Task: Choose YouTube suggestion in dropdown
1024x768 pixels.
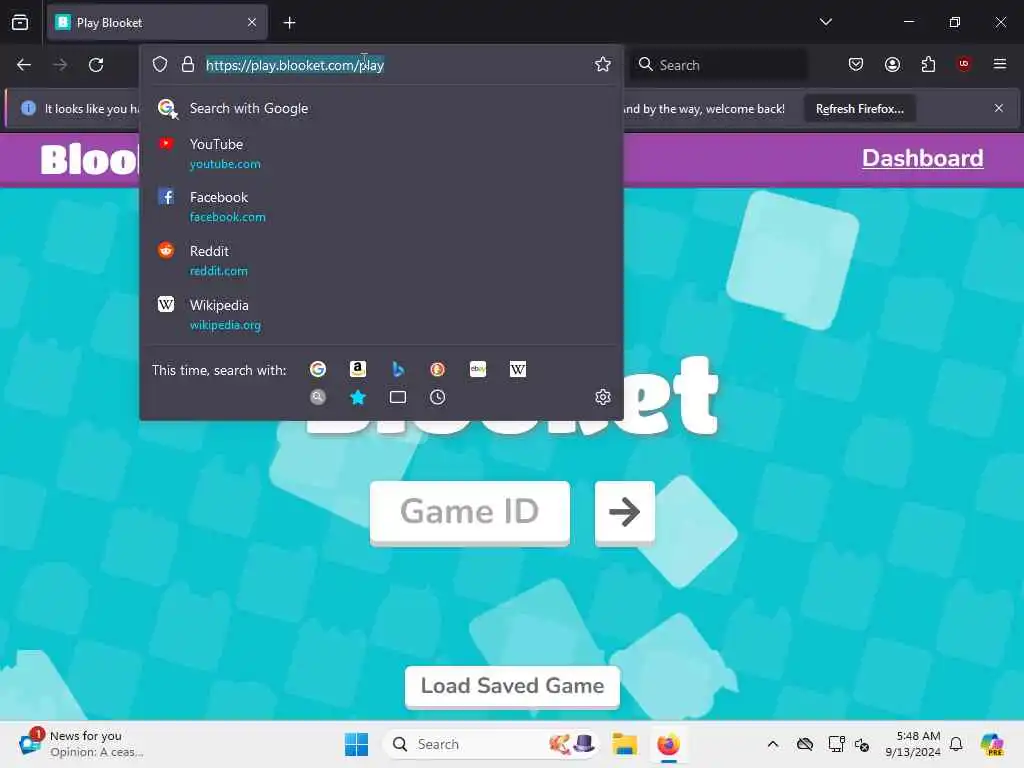Action: 381,153
